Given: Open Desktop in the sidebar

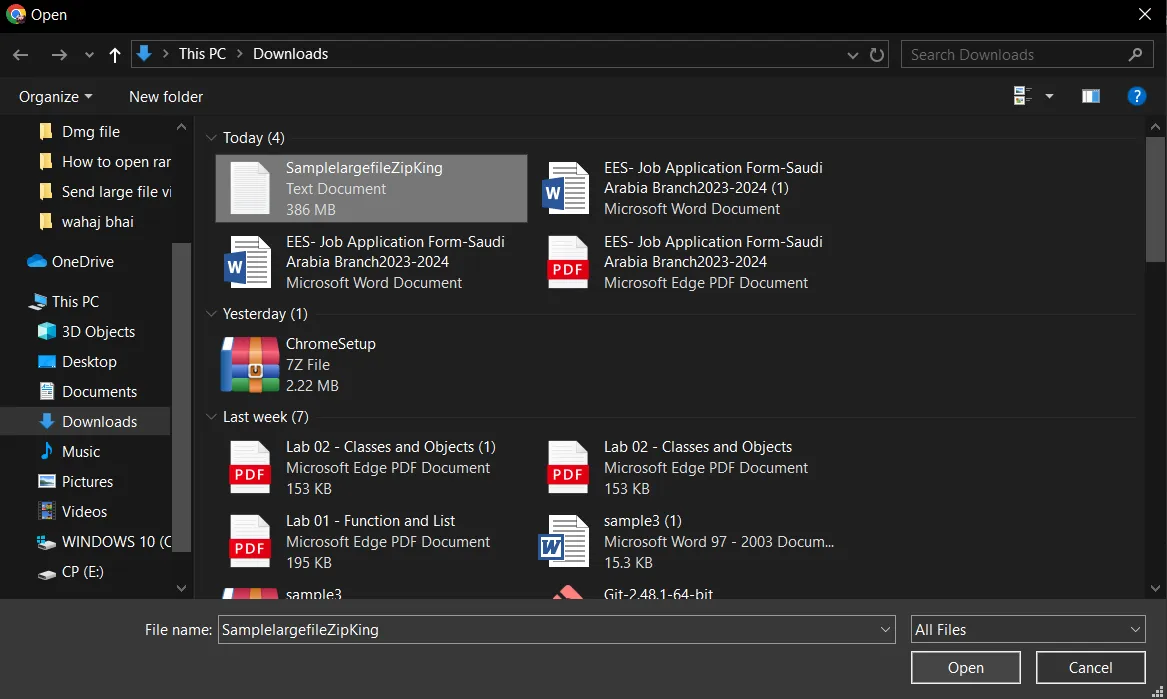Looking at the screenshot, I should pyautogui.click(x=89, y=361).
